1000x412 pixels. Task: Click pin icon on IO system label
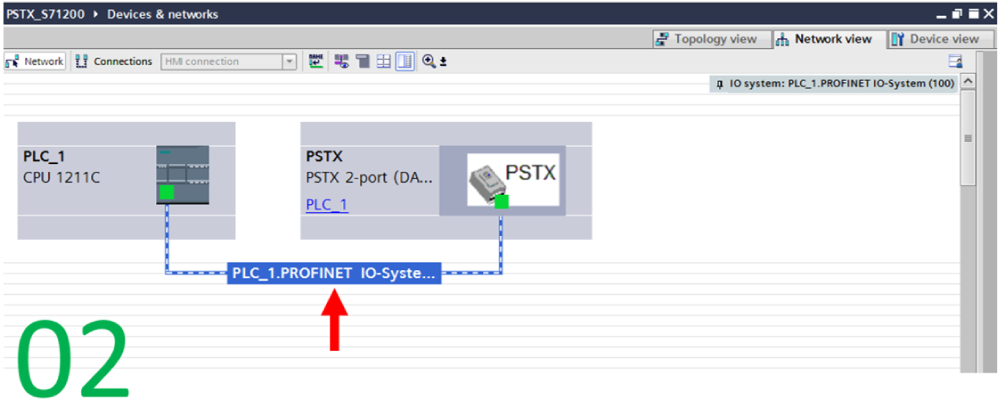720,84
